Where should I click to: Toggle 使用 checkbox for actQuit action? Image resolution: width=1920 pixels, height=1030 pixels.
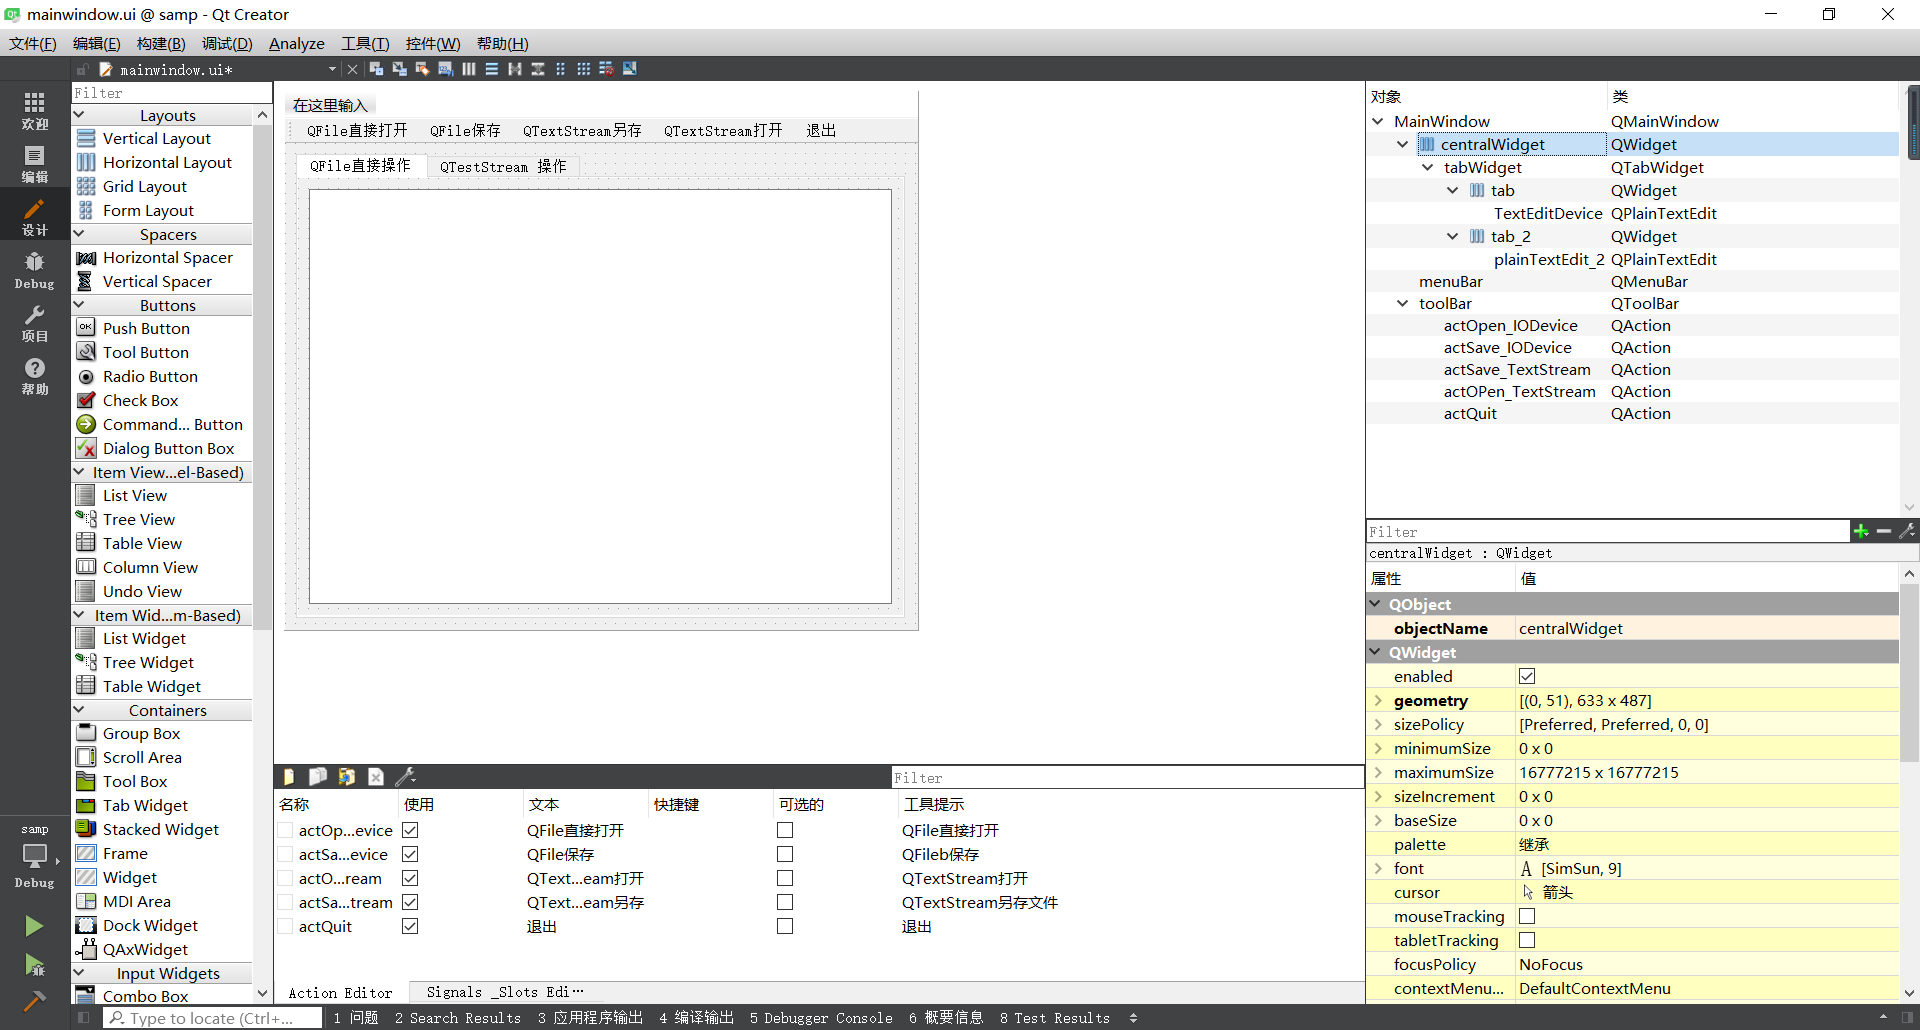click(410, 926)
